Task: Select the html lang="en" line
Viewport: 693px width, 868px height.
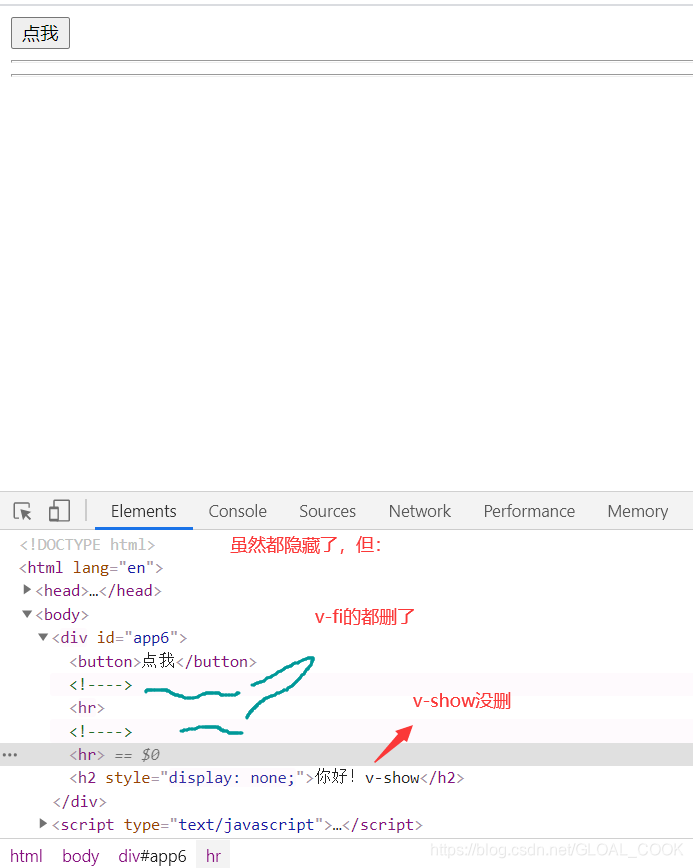Action: click(91, 568)
